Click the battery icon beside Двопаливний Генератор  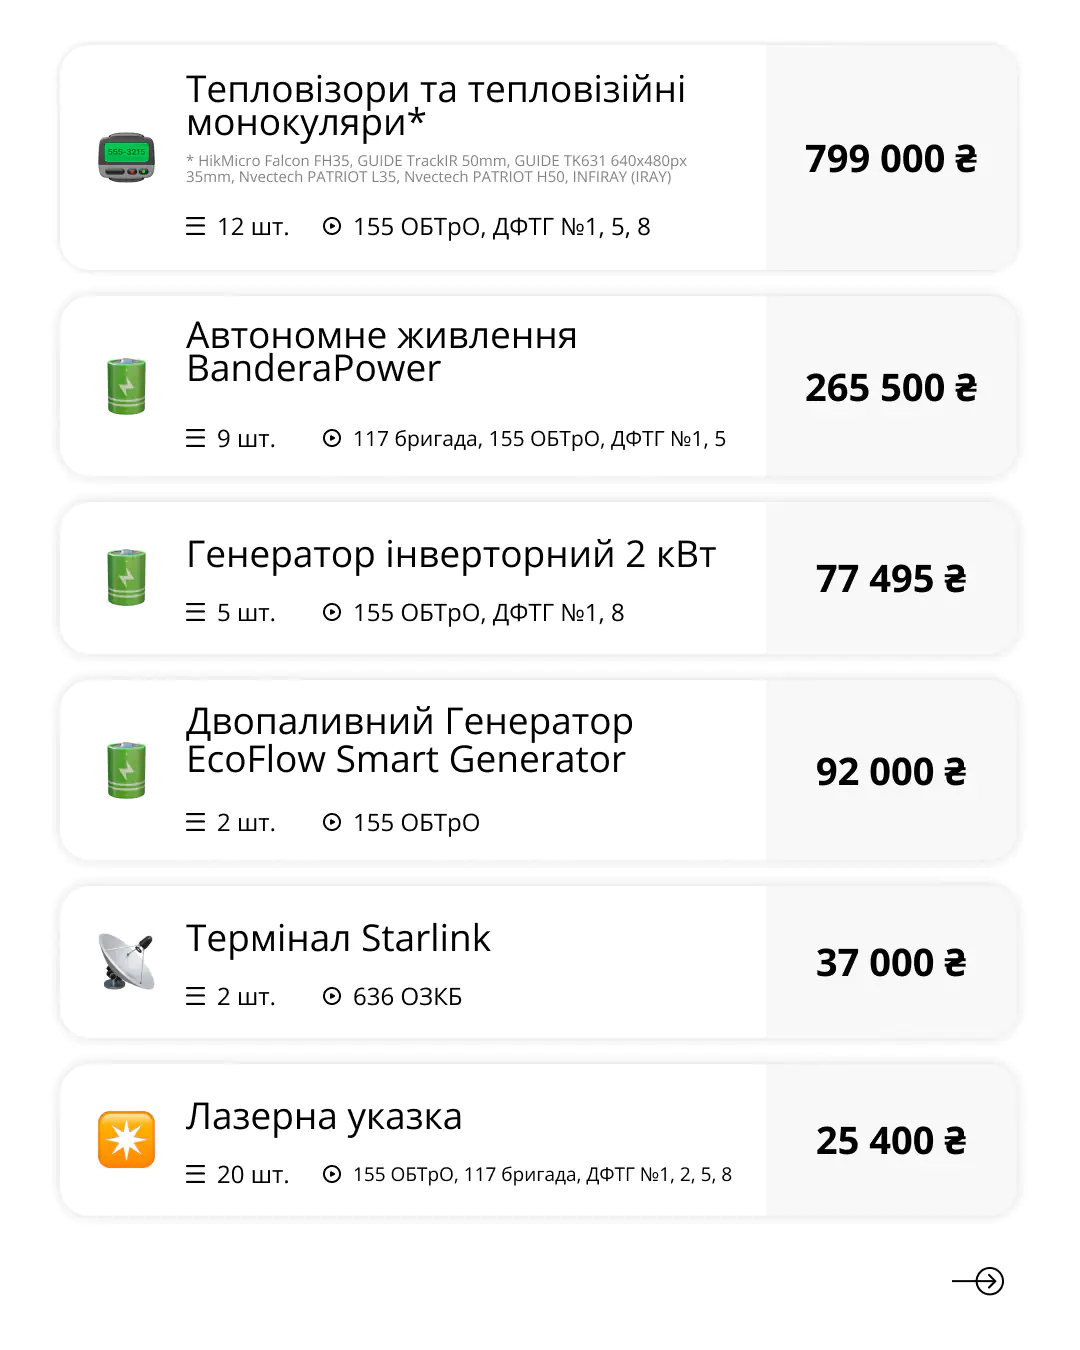[x=126, y=770]
